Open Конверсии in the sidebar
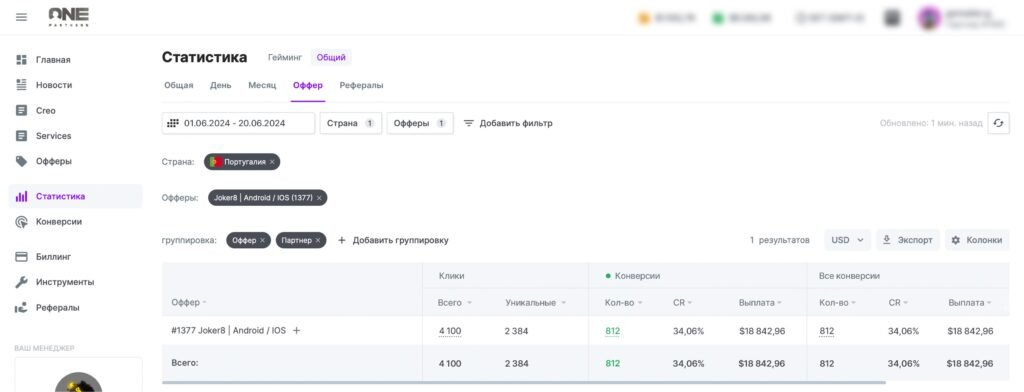The height and width of the screenshot is (392, 1024). point(59,221)
